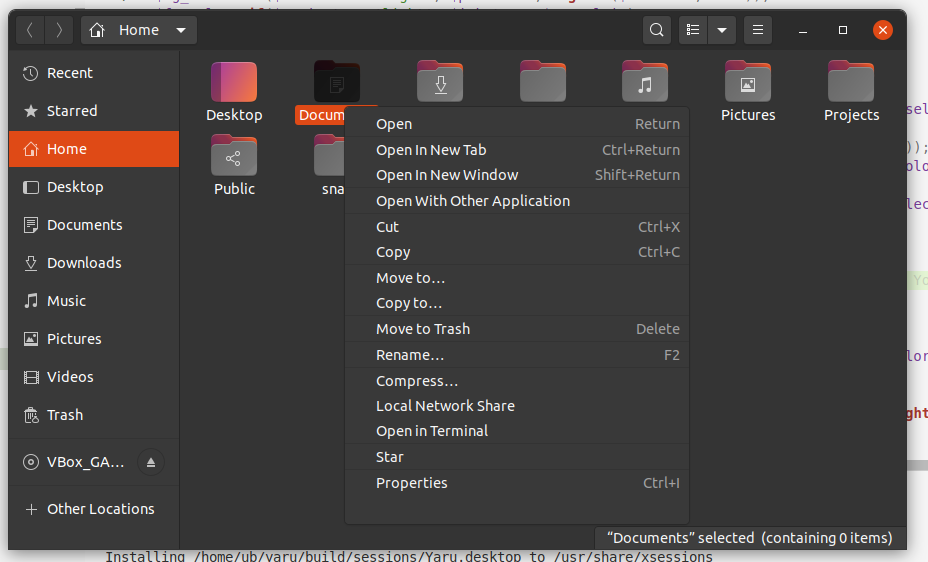Expand the view options dropdown arrow

coord(722,30)
